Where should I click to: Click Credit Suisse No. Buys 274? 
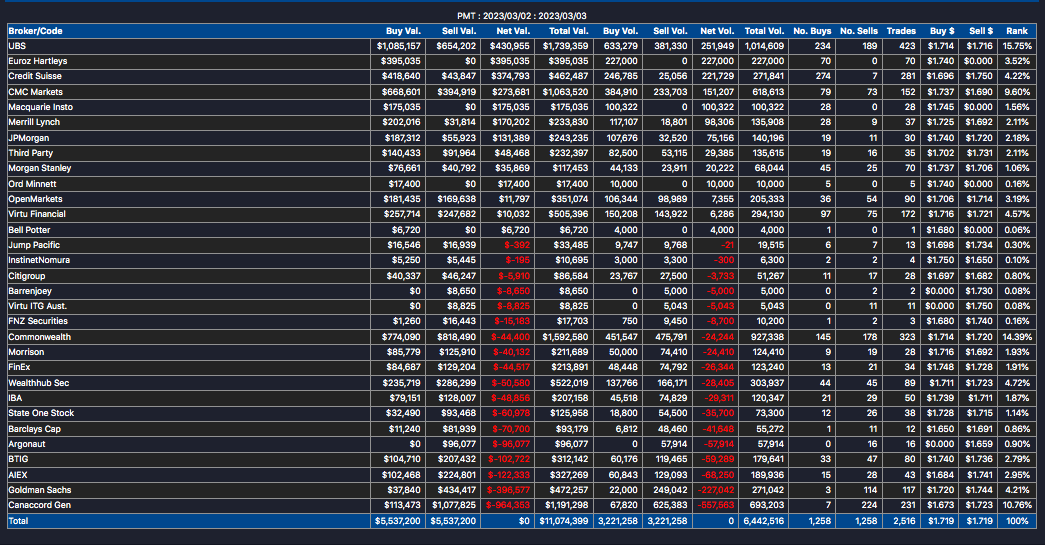(823, 76)
